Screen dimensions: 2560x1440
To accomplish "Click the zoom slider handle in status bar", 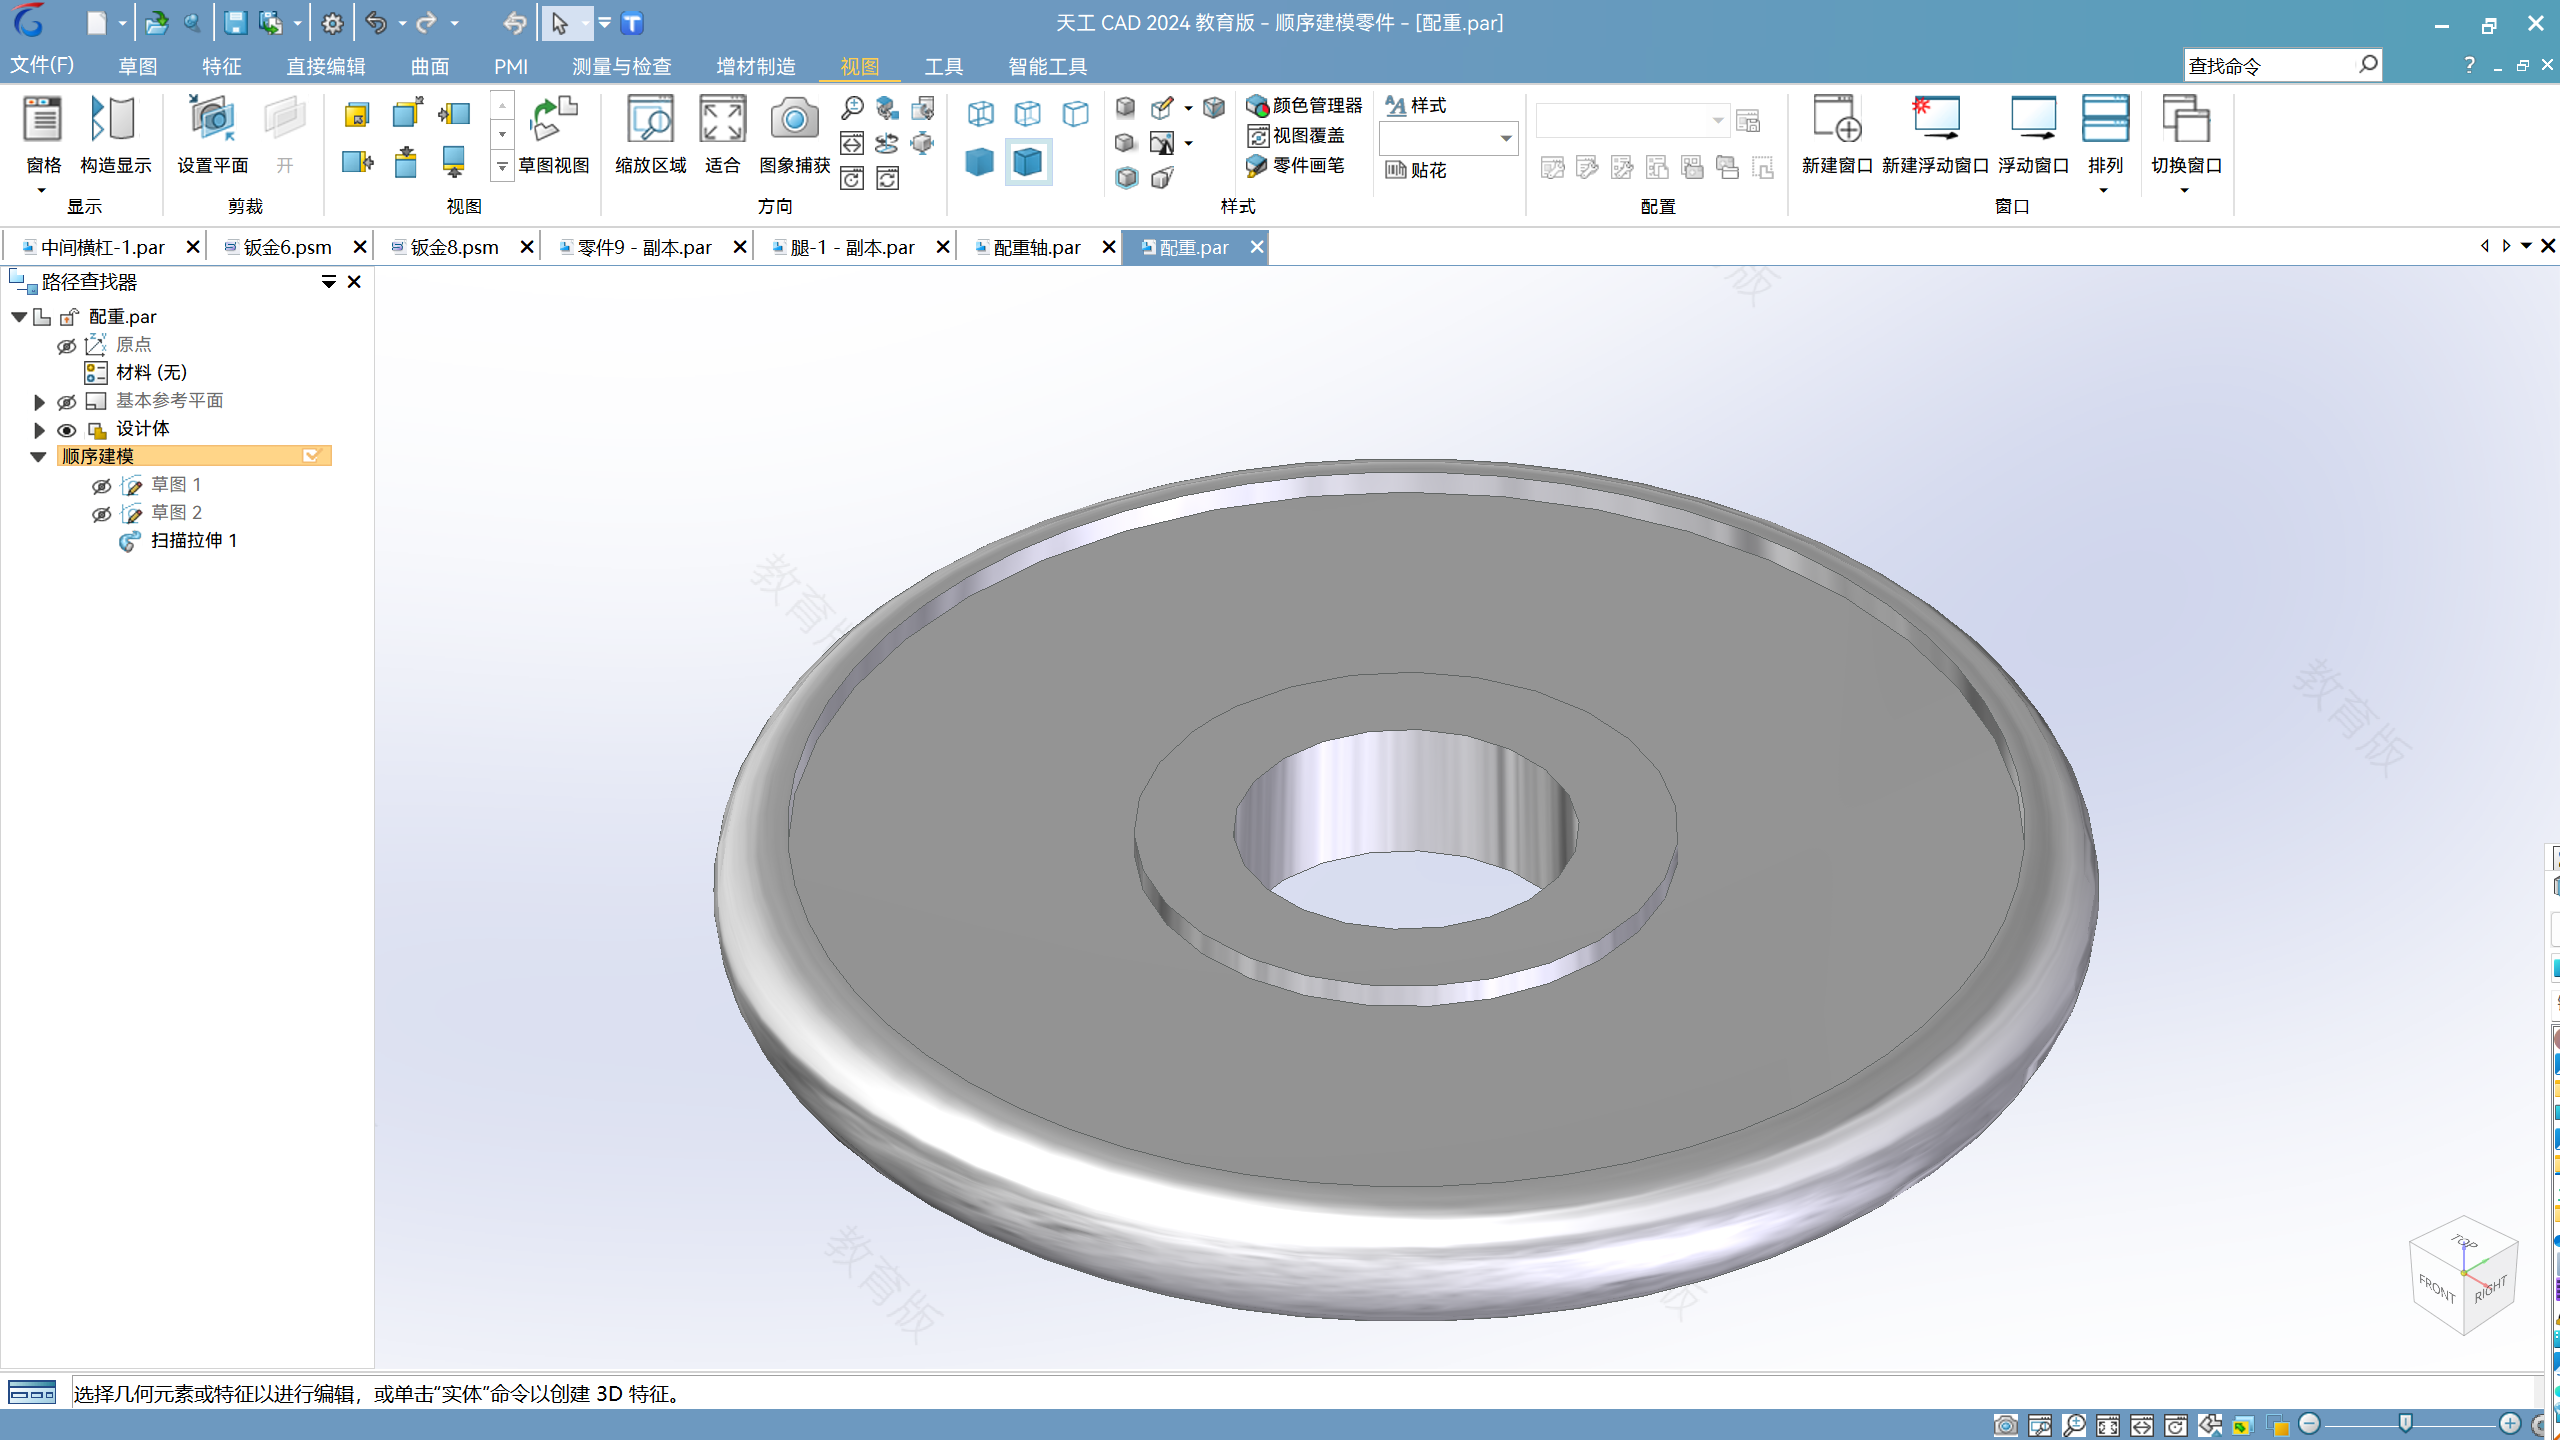I will click(2406, 1423).
